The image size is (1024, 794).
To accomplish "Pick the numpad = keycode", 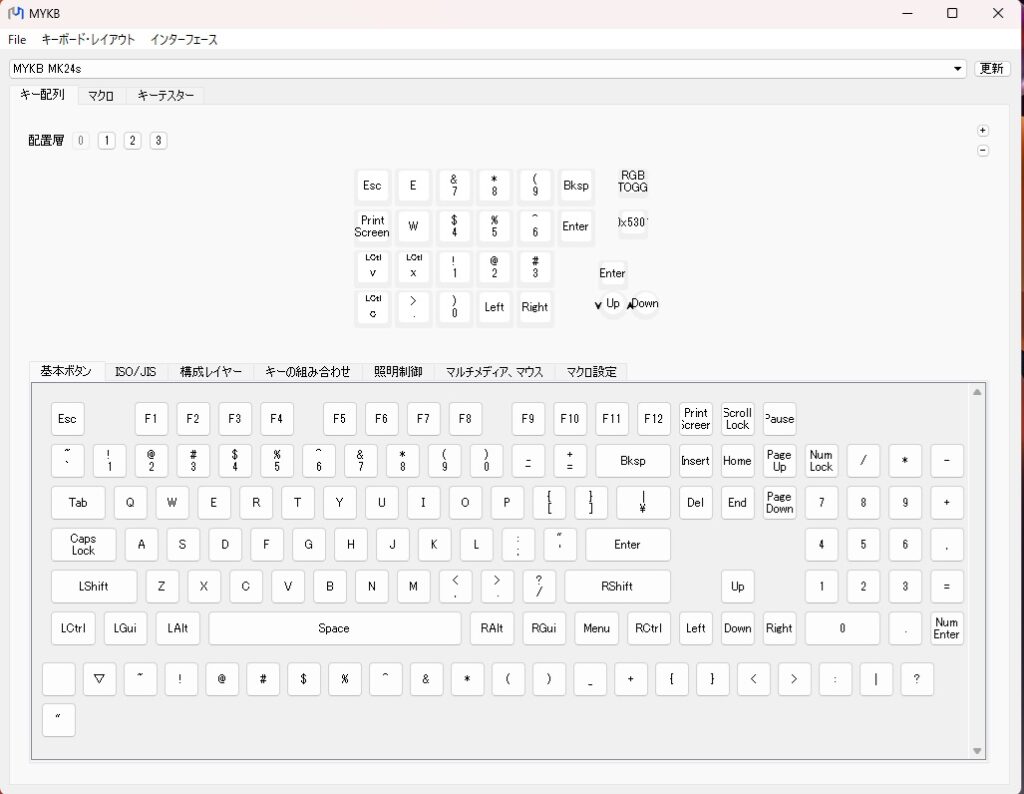I will point(946,586).
